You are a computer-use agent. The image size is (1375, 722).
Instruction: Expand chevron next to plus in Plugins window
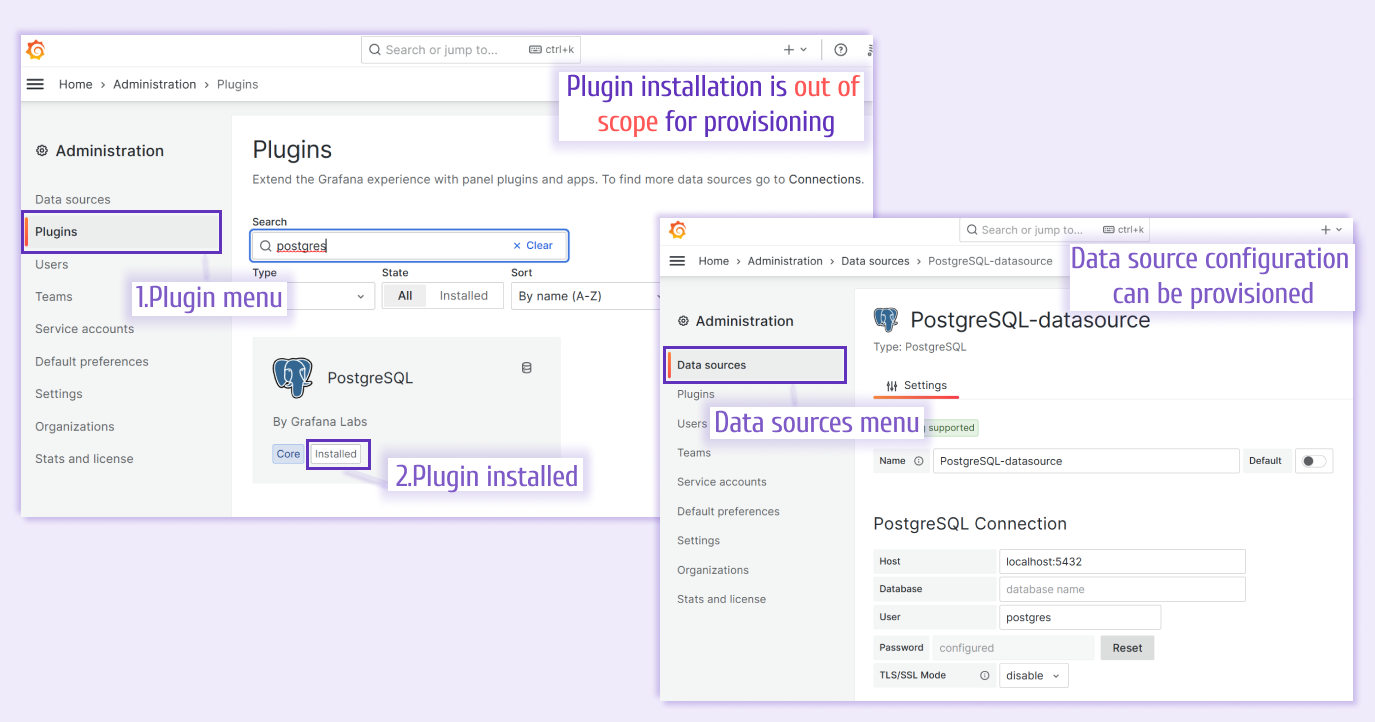[x=804, y=50]
